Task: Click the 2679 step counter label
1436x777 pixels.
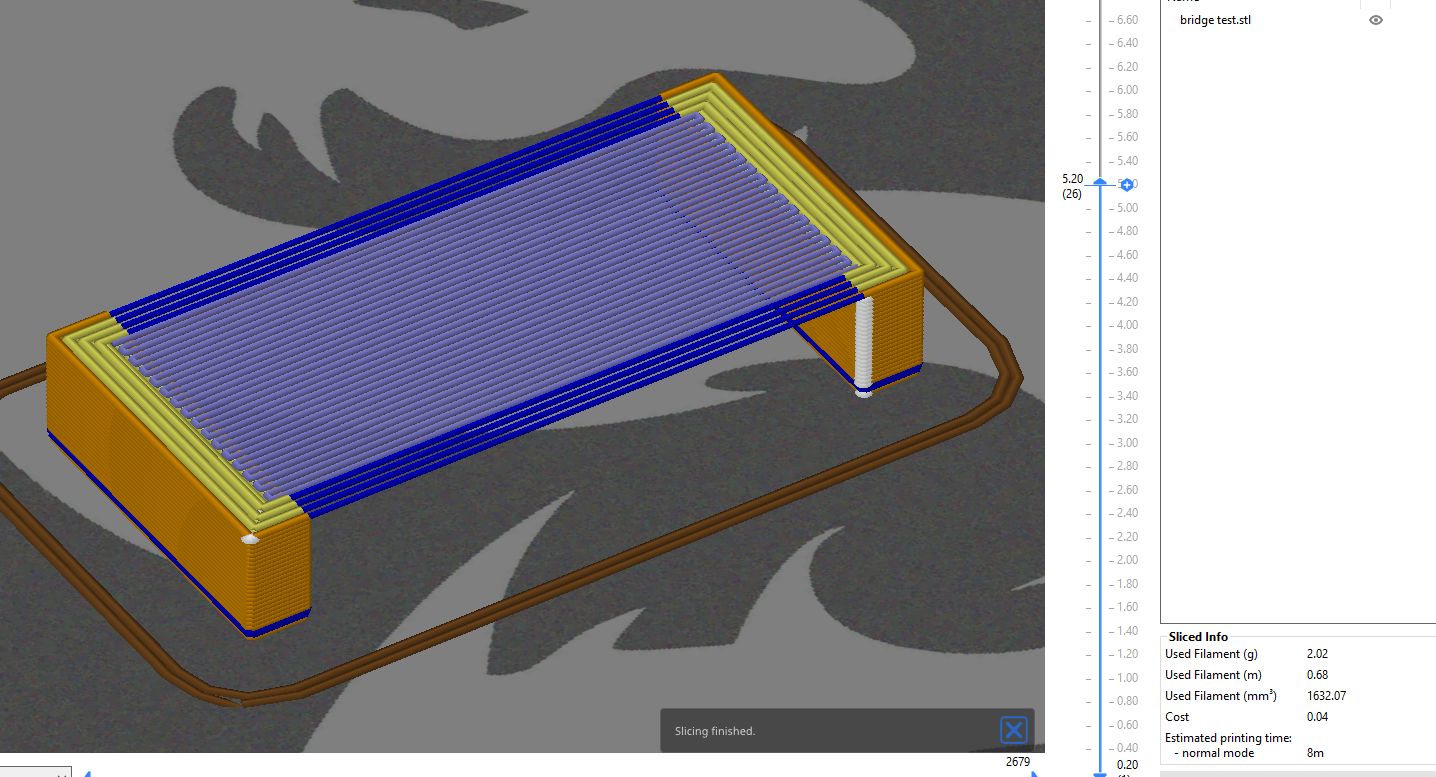Action: click(x=1018, y=761)
